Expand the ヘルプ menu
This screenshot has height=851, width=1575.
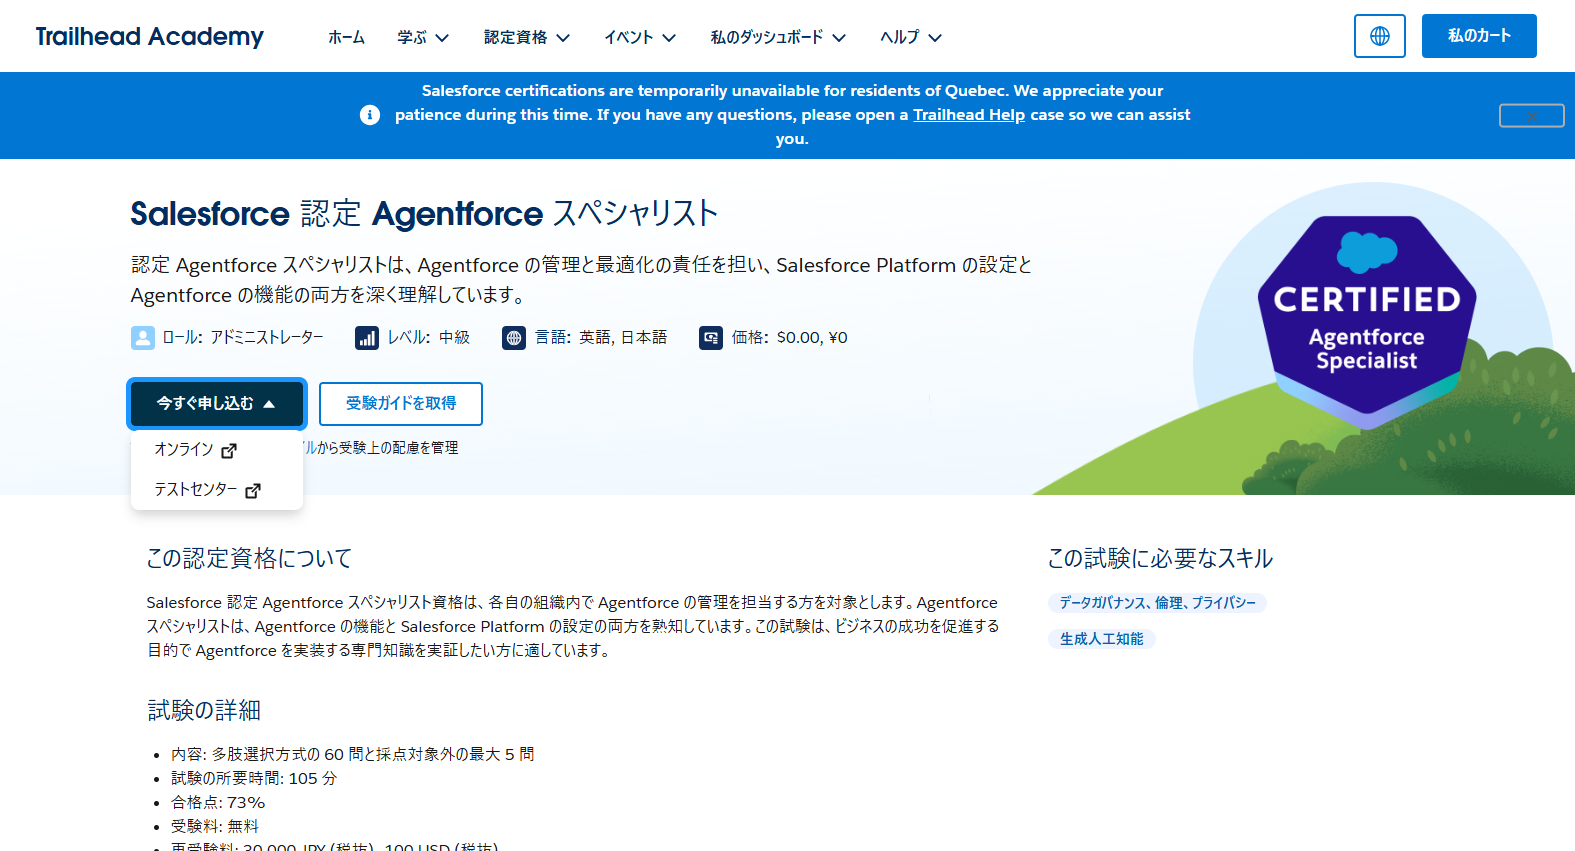(x=910, y=37)
